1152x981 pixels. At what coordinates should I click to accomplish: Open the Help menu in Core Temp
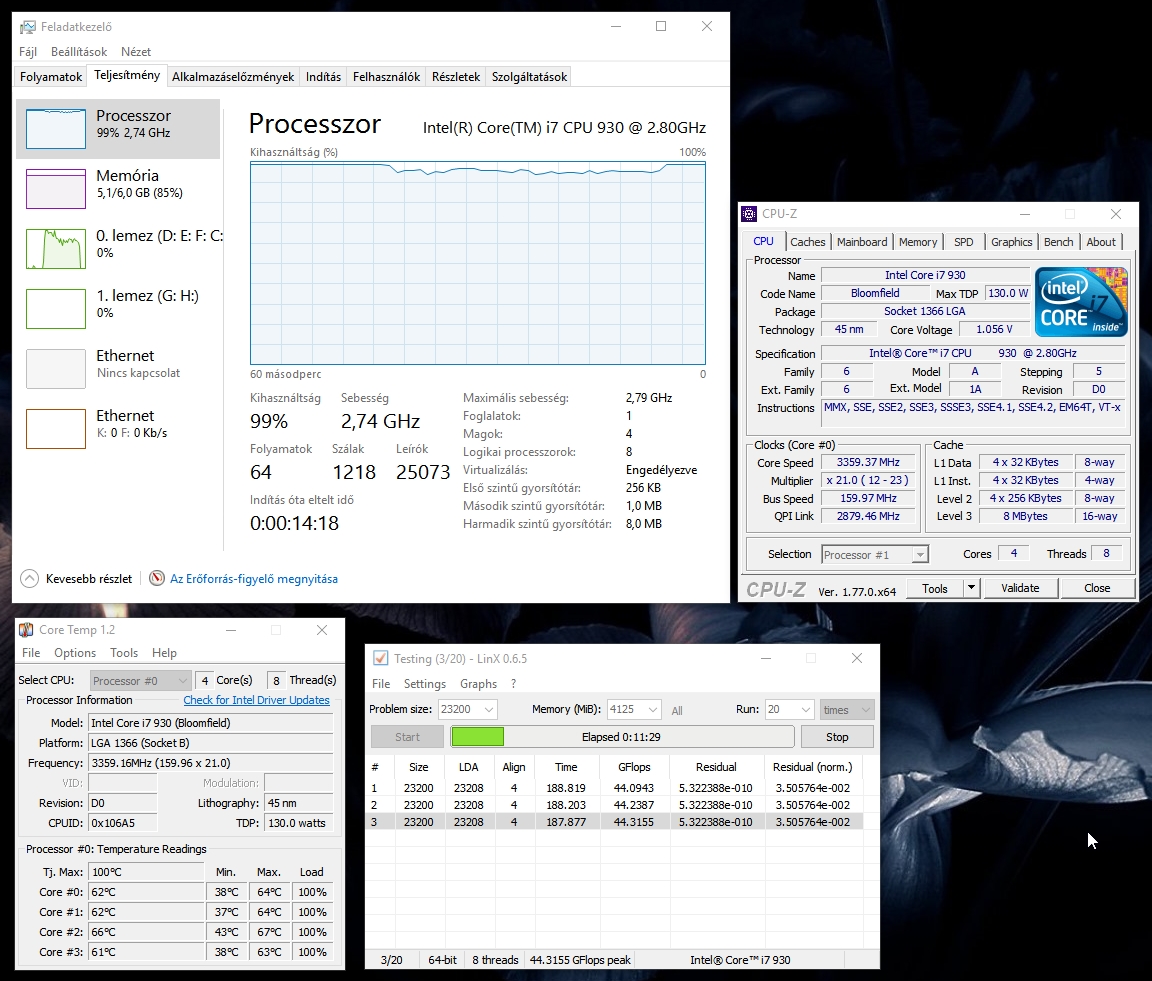[165, 653]
